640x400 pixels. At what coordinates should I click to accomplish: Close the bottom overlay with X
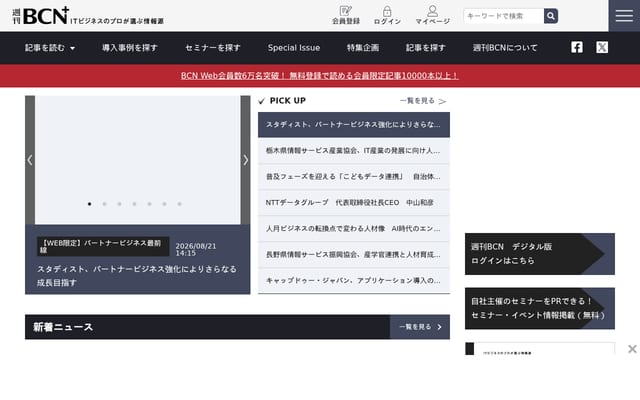[x=632, y=349]
